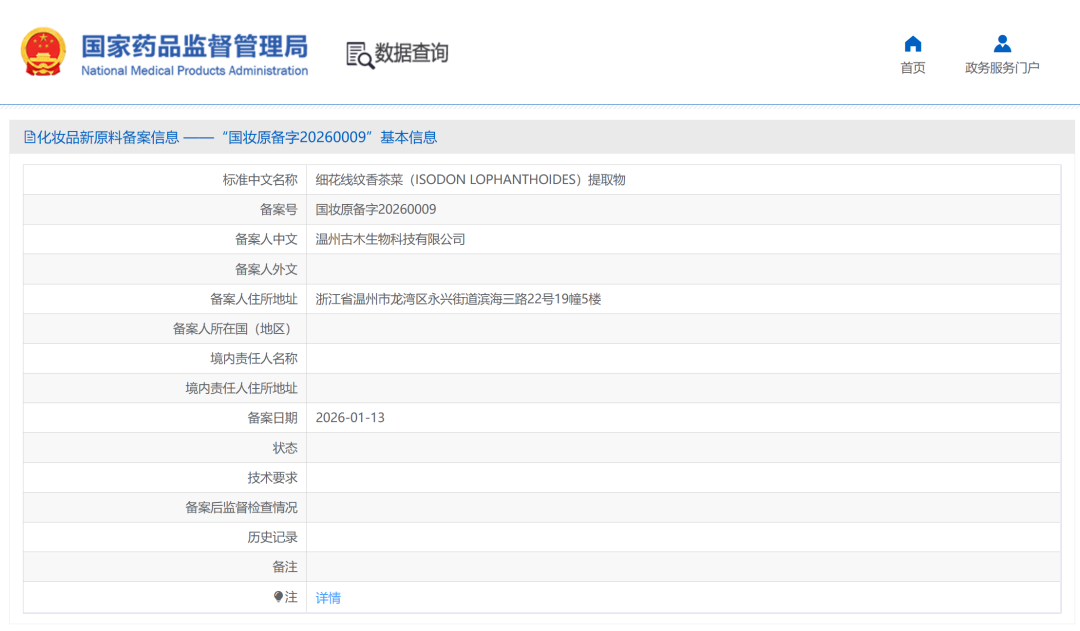Click company name 温州古木生物科技有限公司
Image resolution: width=1080 pixels, height=631 pixels.
390,240
